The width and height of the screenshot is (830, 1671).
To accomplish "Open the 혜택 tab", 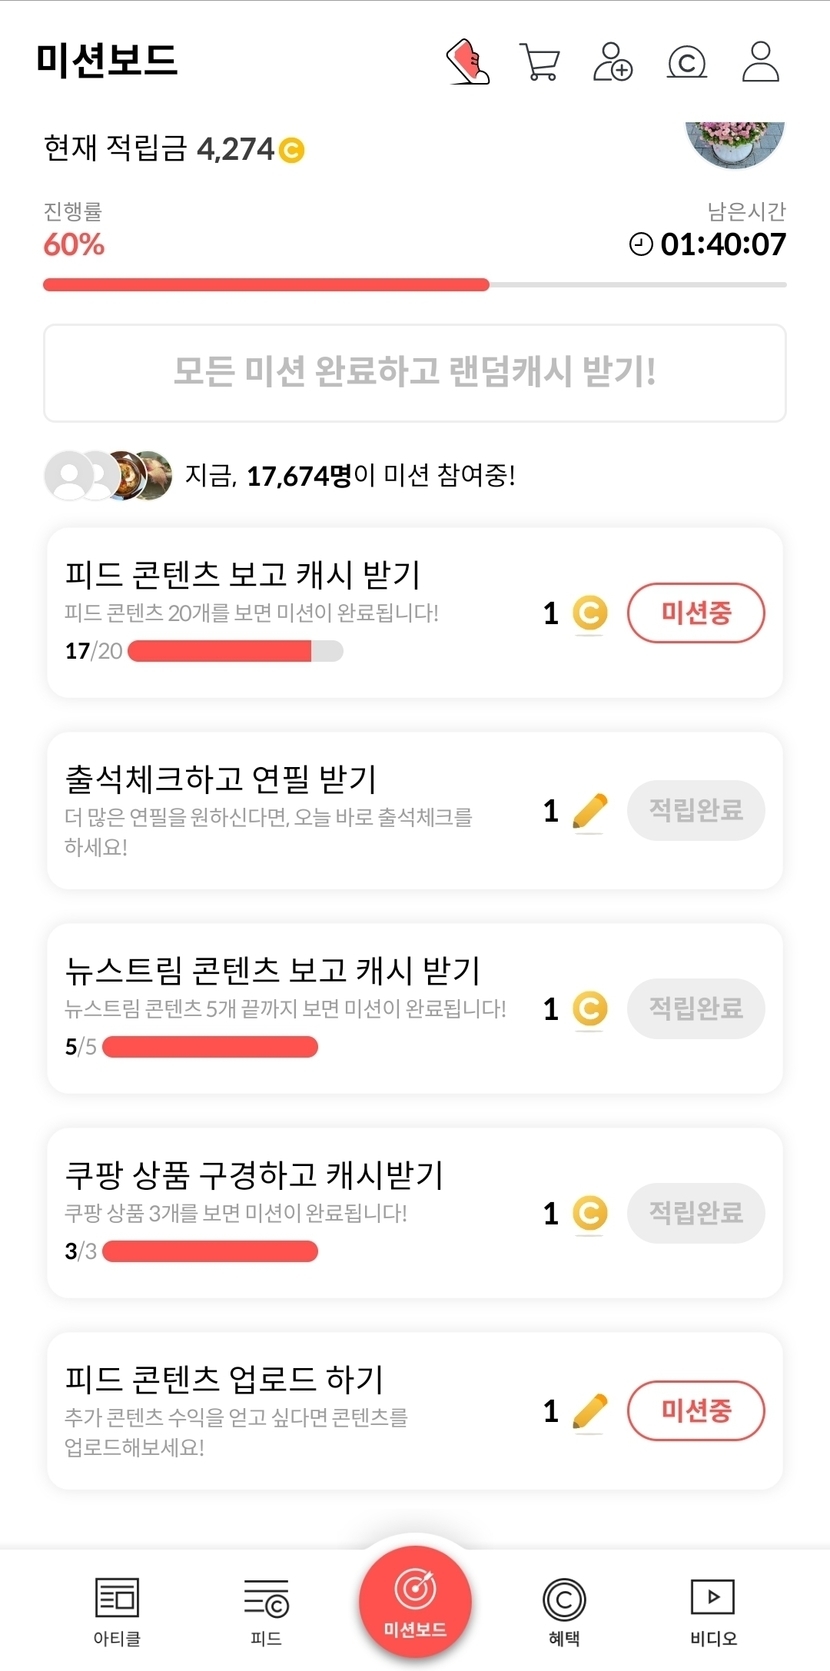I will (564, 1610).
